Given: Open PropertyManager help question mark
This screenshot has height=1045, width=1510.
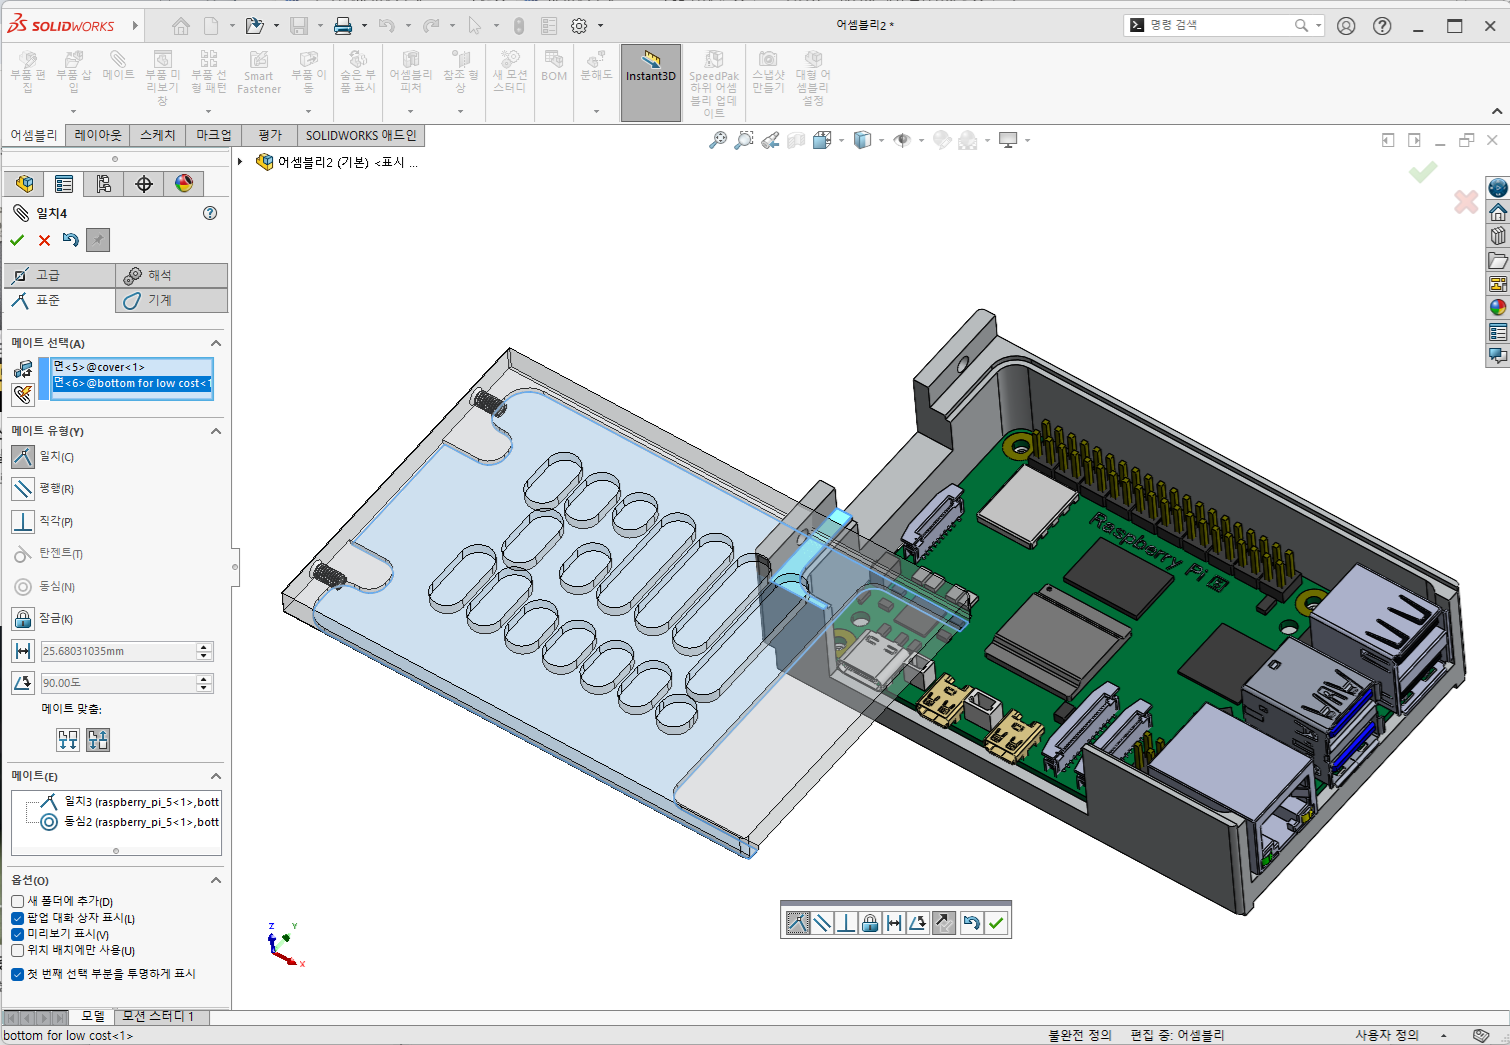Looking at the screenshot, I should coord(210,213).
